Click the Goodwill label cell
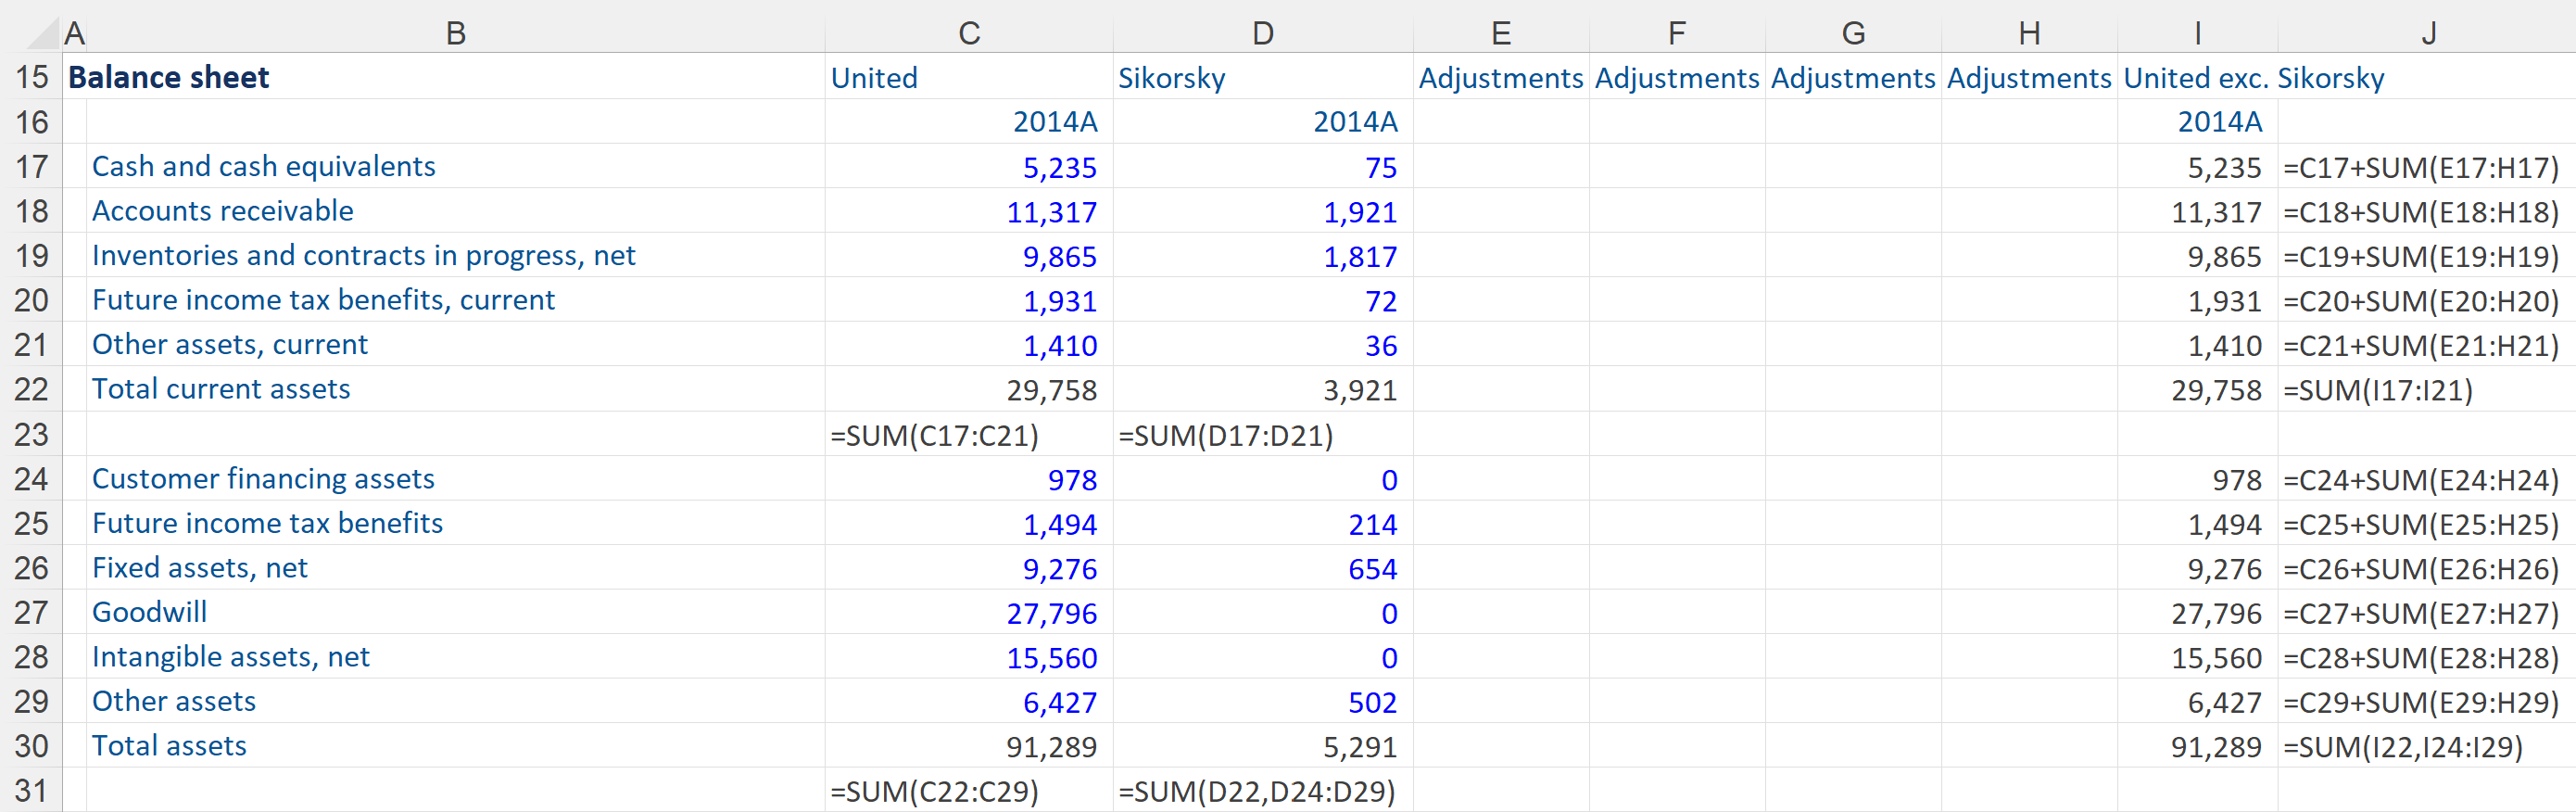This screenshot has width=2576, height=812. coord(150,612)
